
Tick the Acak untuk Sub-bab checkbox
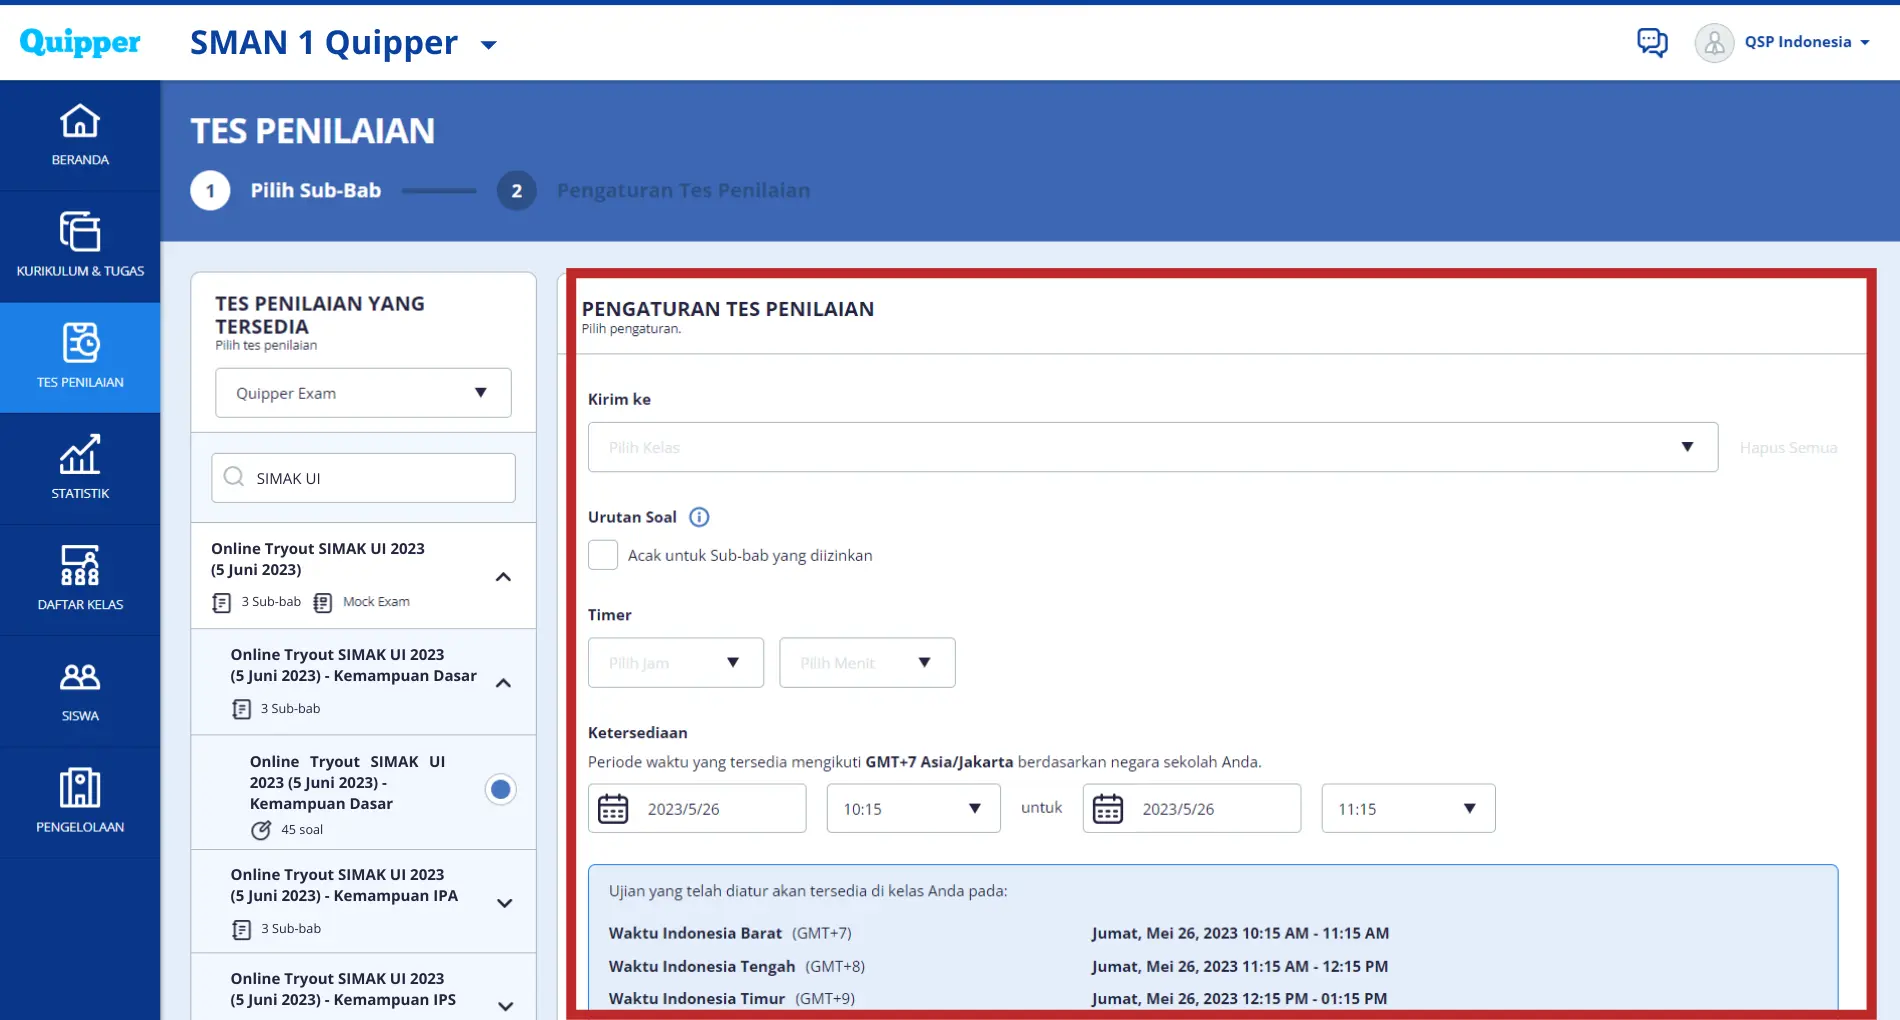tap(603, 555)
